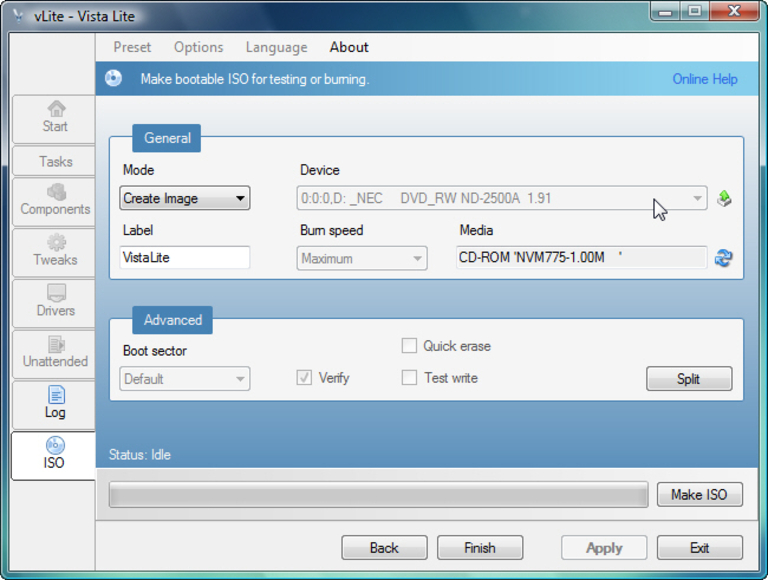This screenshot has height=580, width=768.
Task: Click the Split button
Action: click(689, 379)
